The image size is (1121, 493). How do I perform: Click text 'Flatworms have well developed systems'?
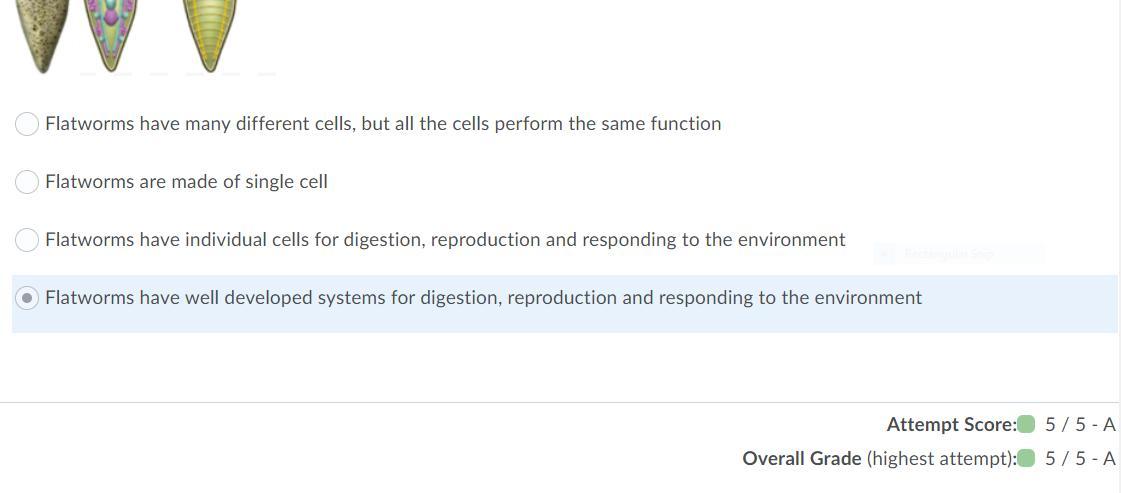point(483,298)
